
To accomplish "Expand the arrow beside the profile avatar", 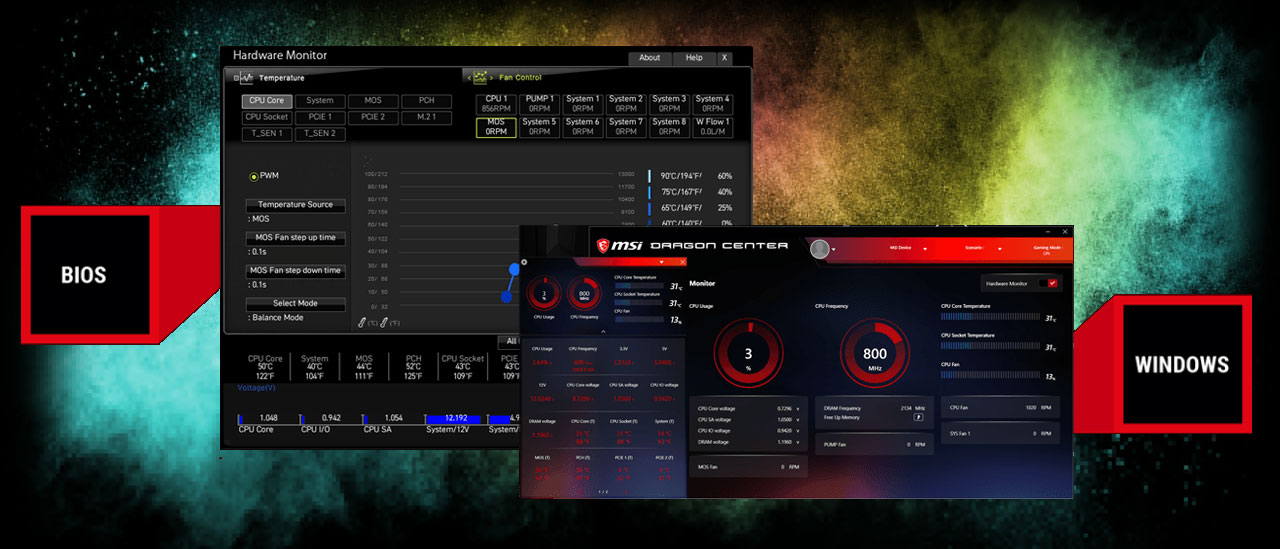I will click(x=834, y=250).
